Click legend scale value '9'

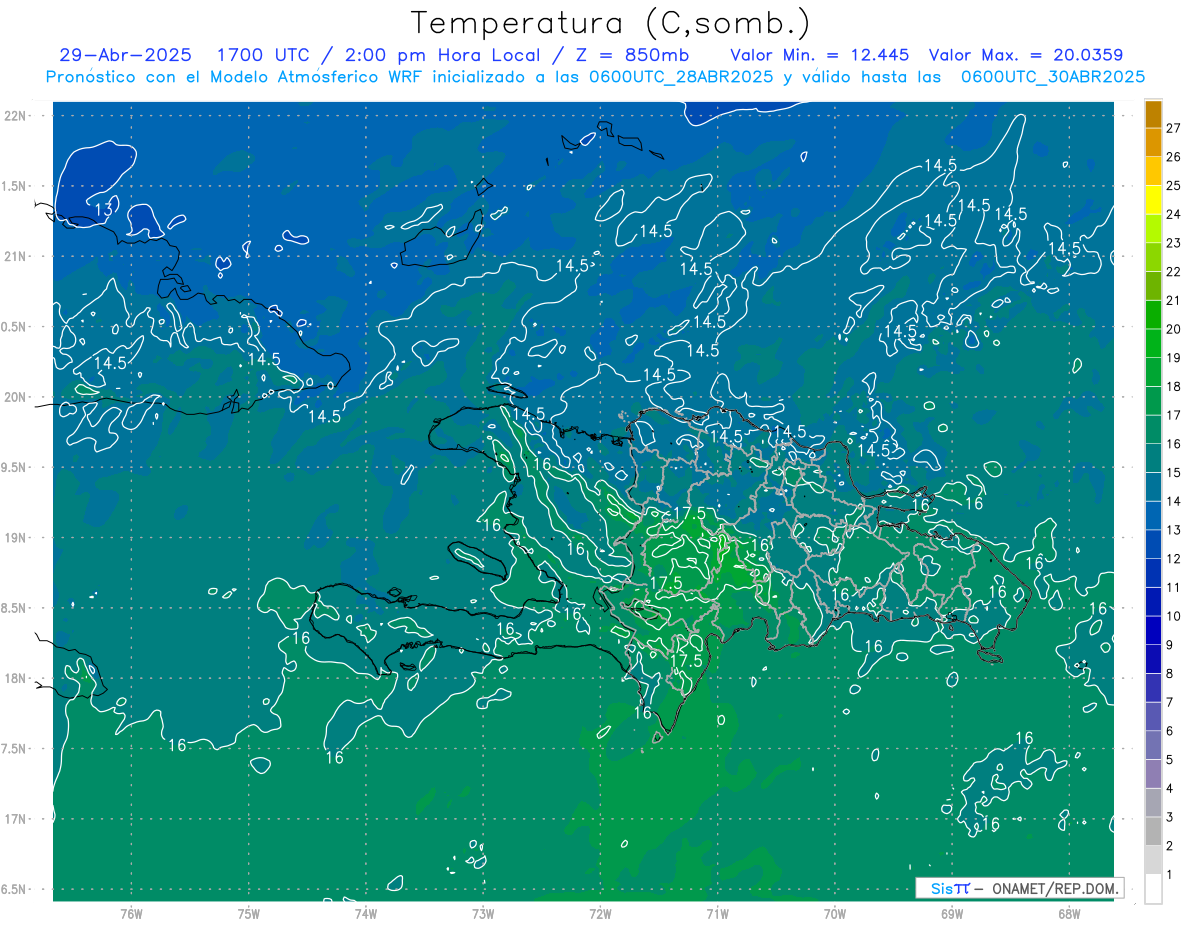coord(1170,645)
